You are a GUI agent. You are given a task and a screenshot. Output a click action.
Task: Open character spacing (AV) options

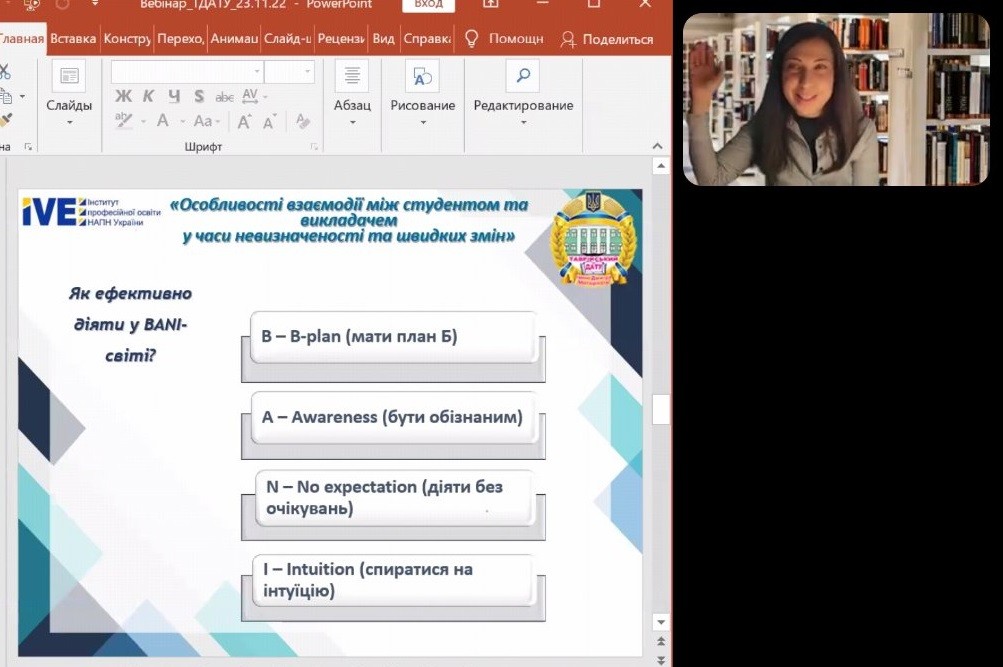(x=250, y=97)
